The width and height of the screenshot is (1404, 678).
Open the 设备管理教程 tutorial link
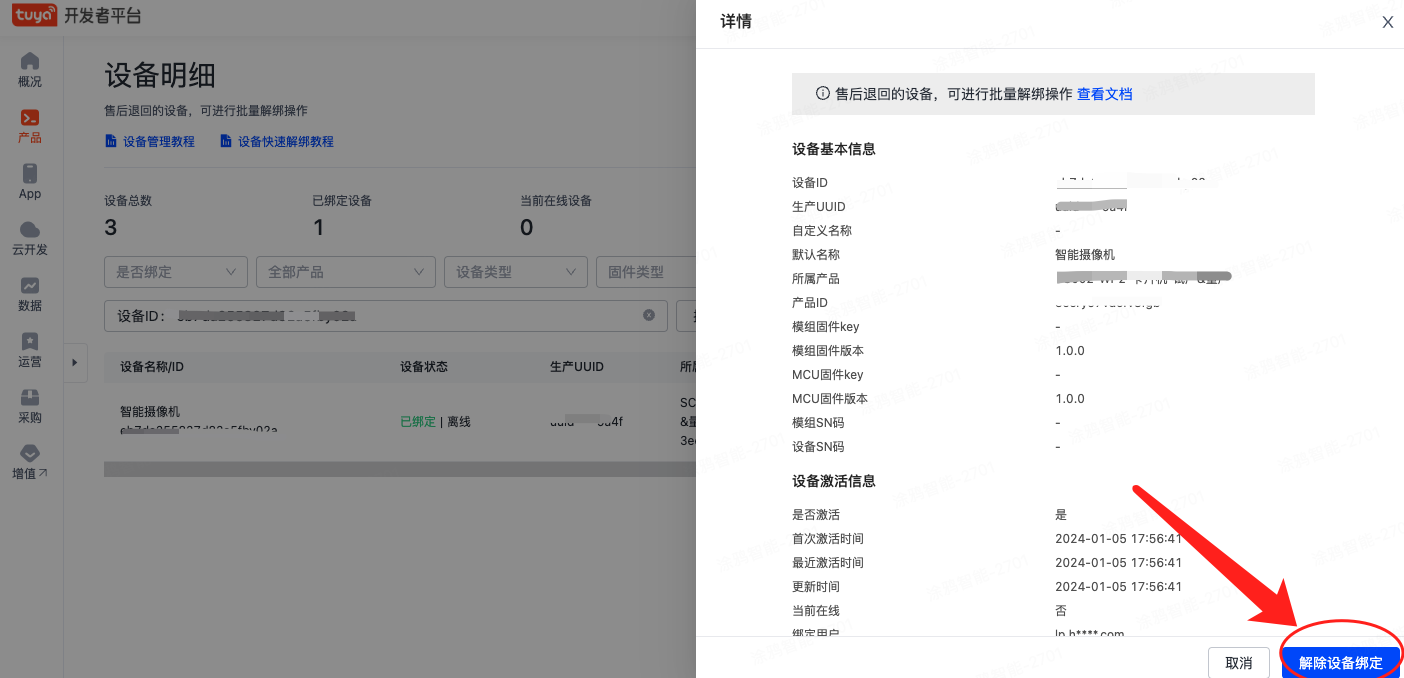[150, 142]
